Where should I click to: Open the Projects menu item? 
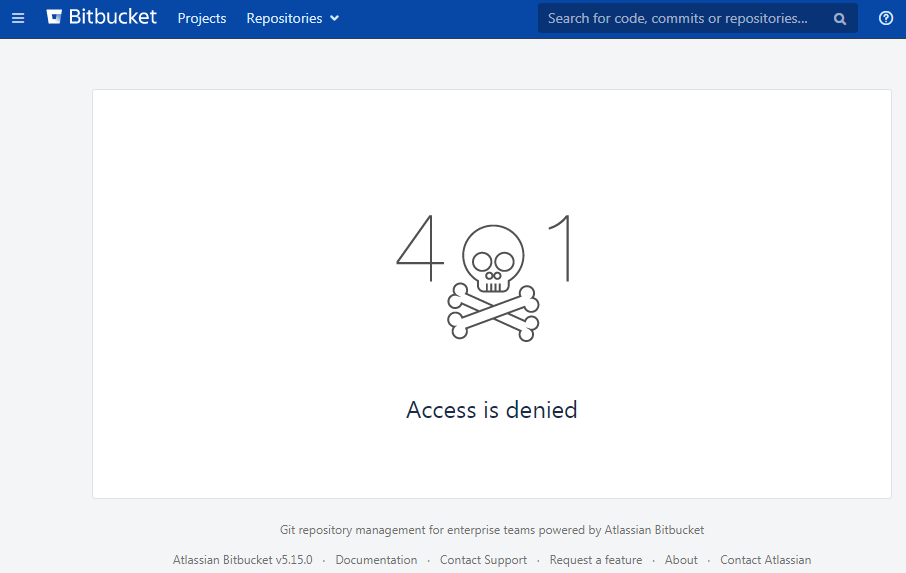pos(202,18)
